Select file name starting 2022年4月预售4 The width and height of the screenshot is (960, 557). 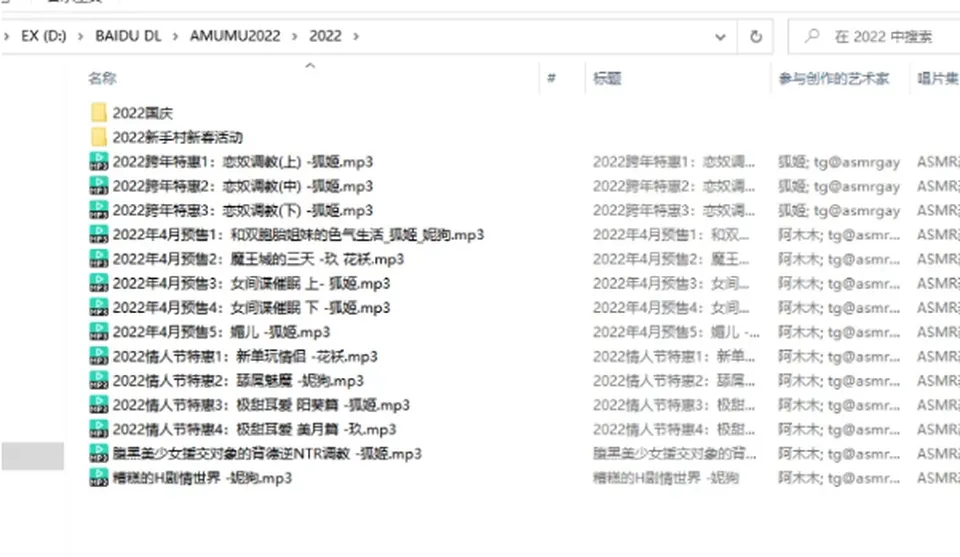coord(252,307)
